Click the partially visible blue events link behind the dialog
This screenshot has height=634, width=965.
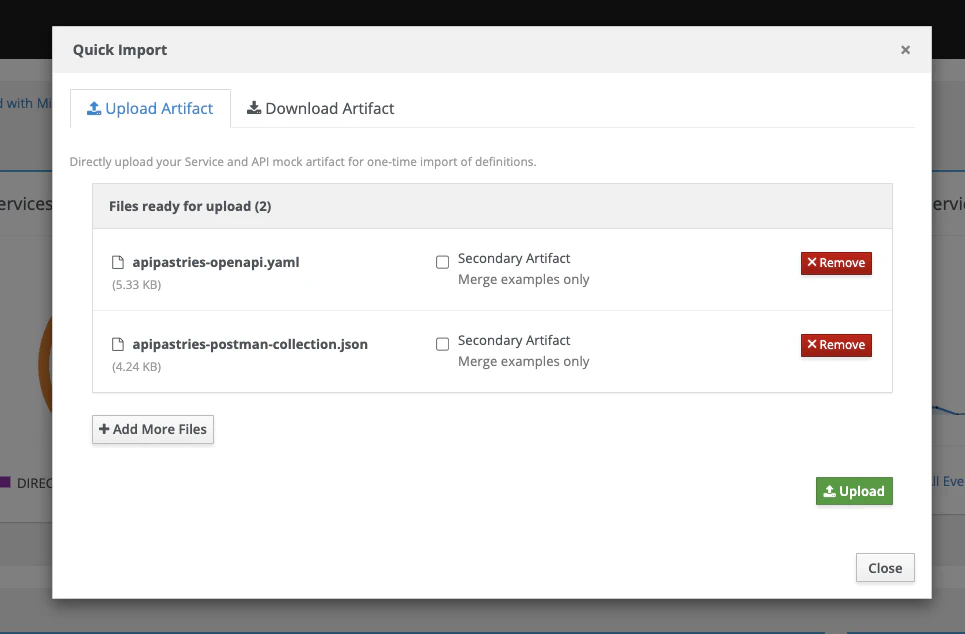click(948, 481)
